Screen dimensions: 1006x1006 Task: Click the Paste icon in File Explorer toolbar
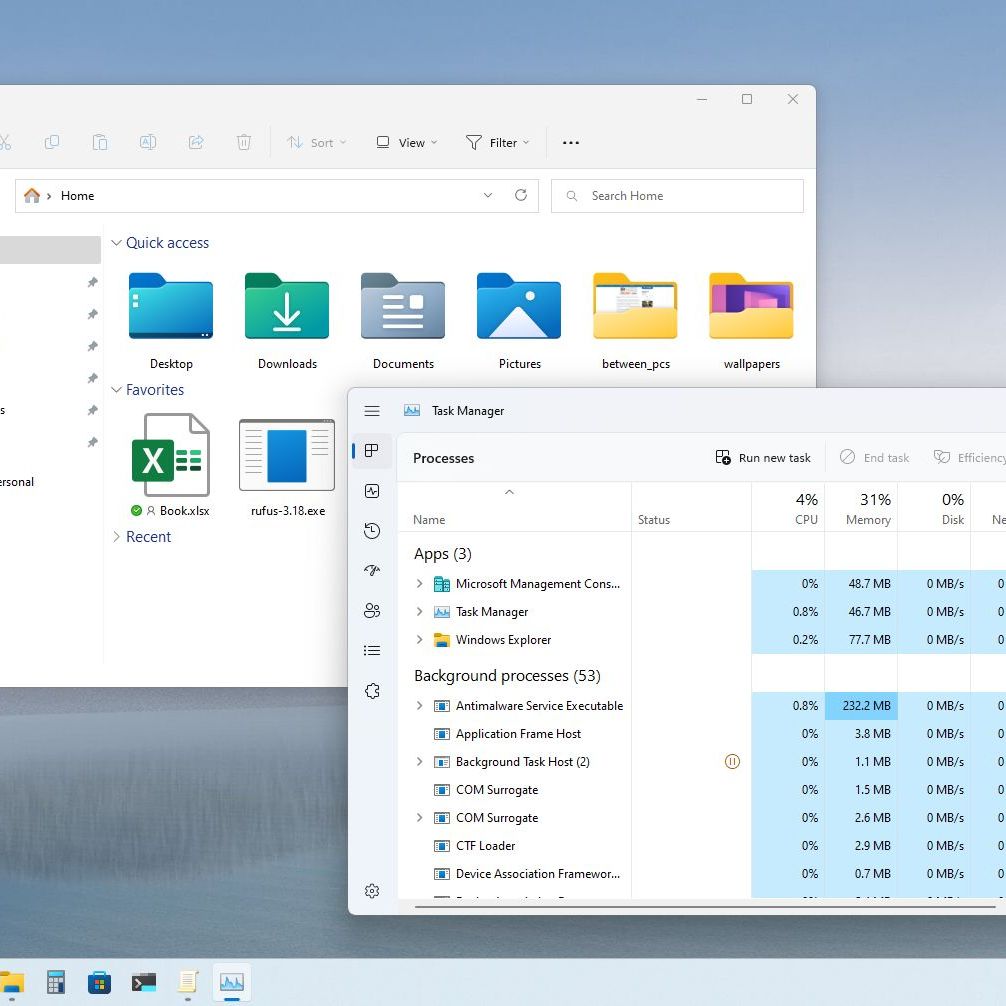[100, 142]
